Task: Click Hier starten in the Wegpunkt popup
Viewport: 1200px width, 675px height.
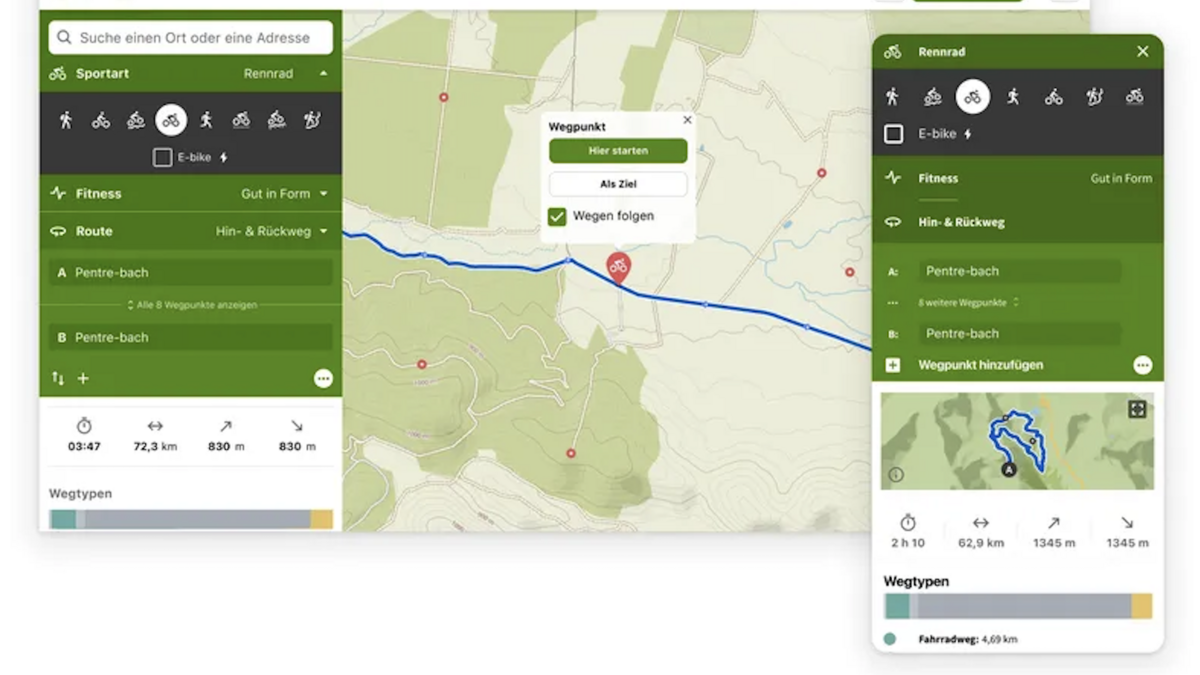Action: (618, 151)
